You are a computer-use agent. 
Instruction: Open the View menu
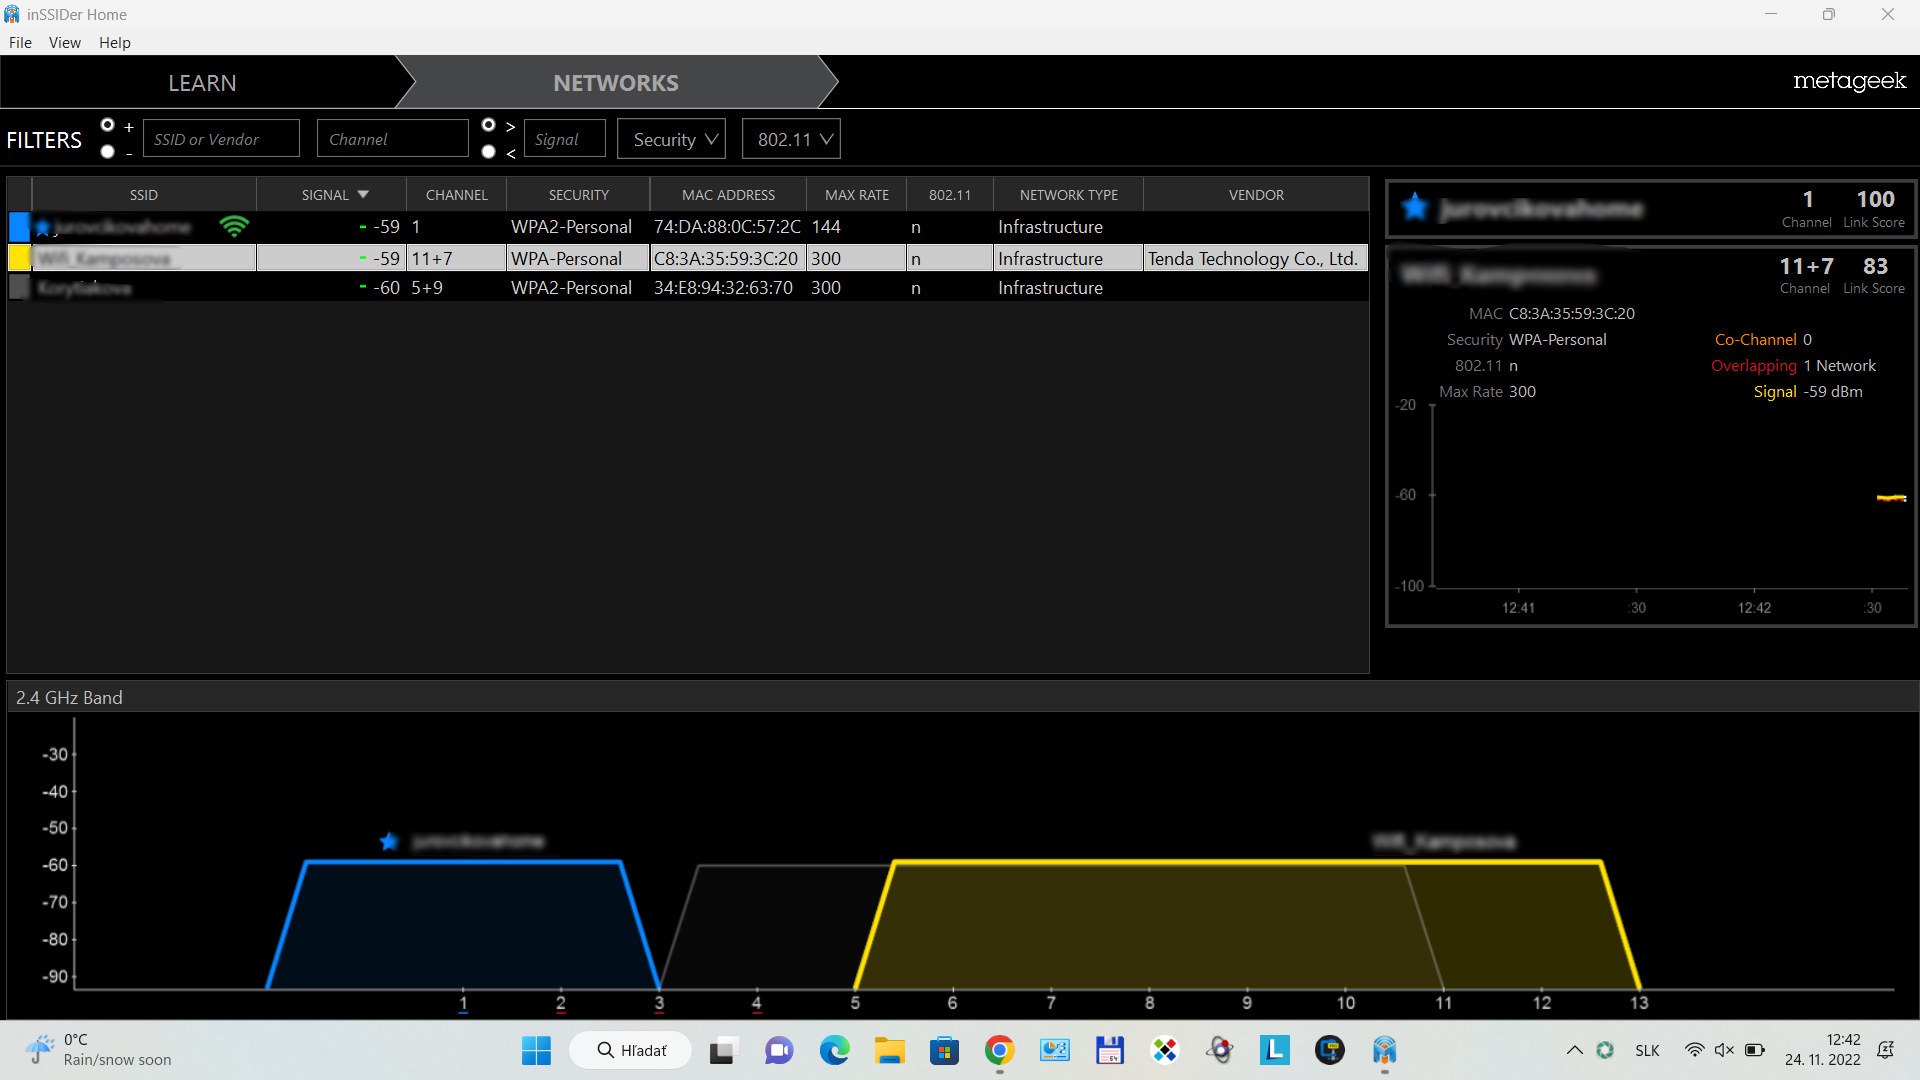pyautogui.click(x=64, y=42)
